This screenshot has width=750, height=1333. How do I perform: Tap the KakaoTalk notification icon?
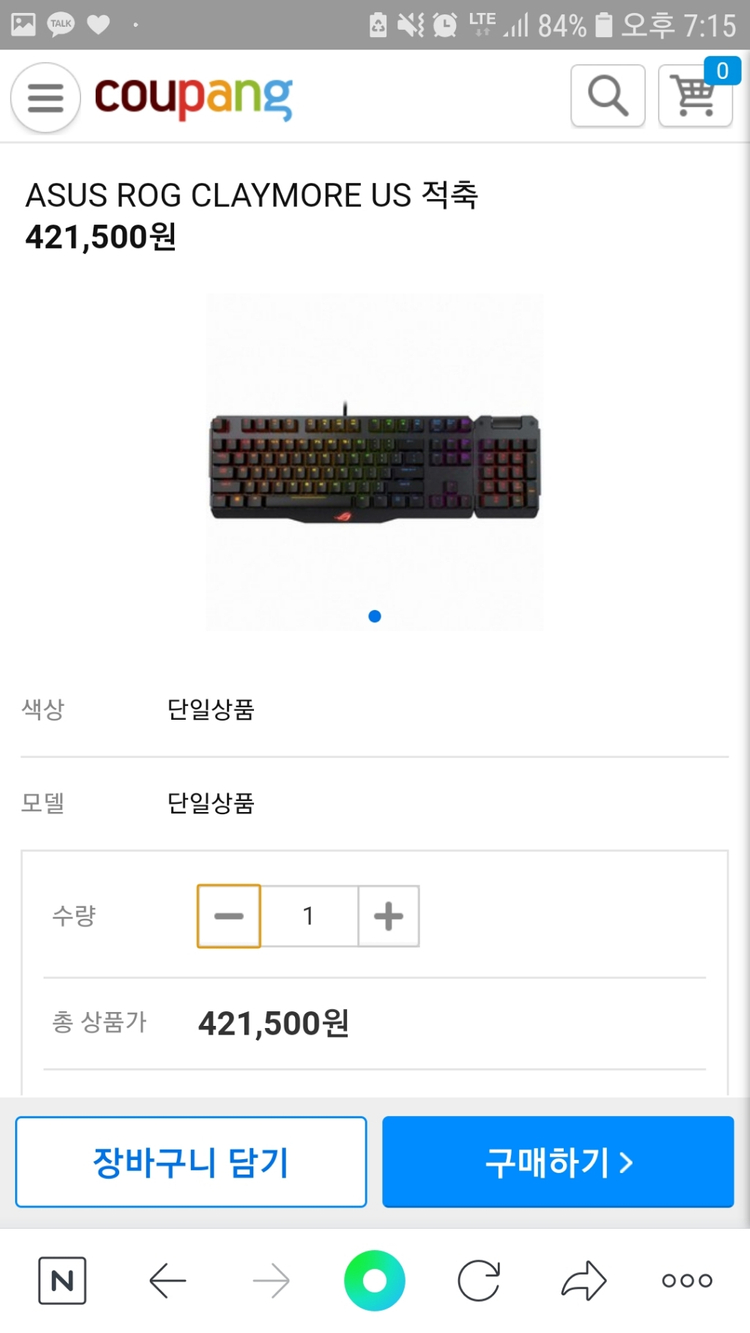click(61, 24)
